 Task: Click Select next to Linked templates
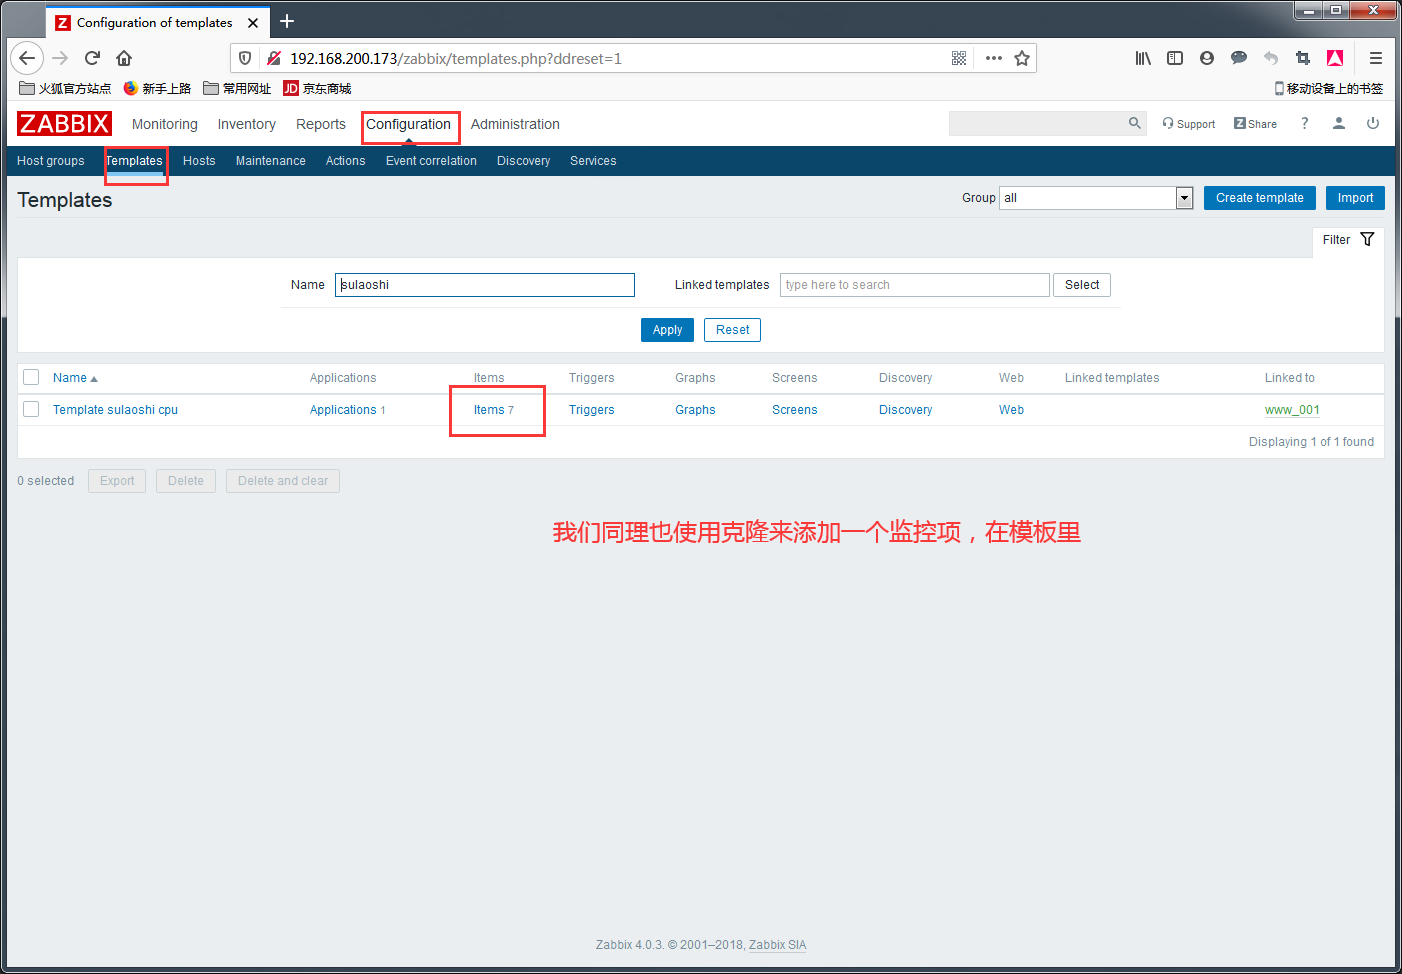[1082, 285]
